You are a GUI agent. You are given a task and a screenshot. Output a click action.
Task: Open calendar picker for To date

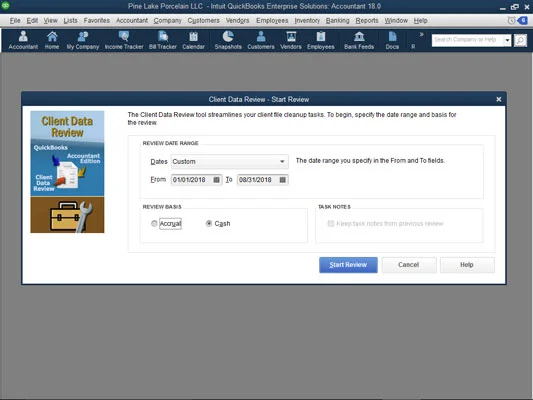[x=282, y=180]
